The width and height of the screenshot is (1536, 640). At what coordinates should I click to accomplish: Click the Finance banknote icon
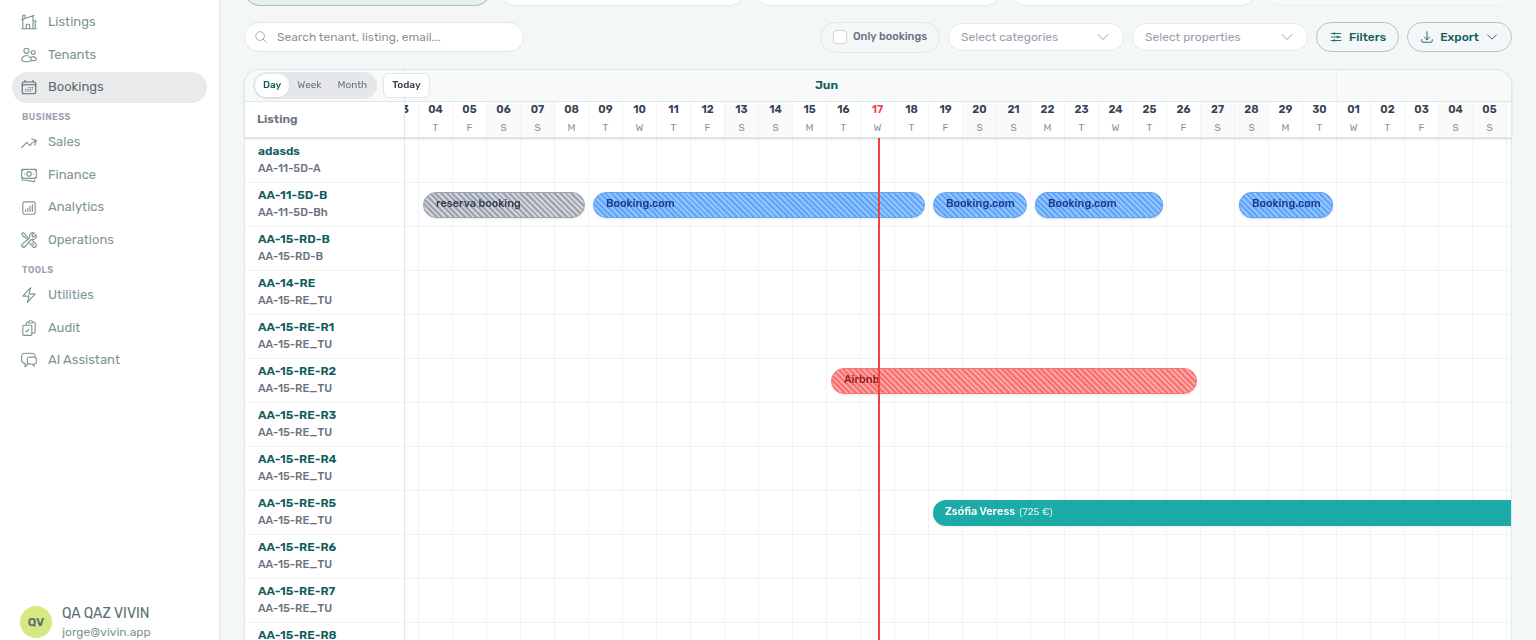[29, 174]
